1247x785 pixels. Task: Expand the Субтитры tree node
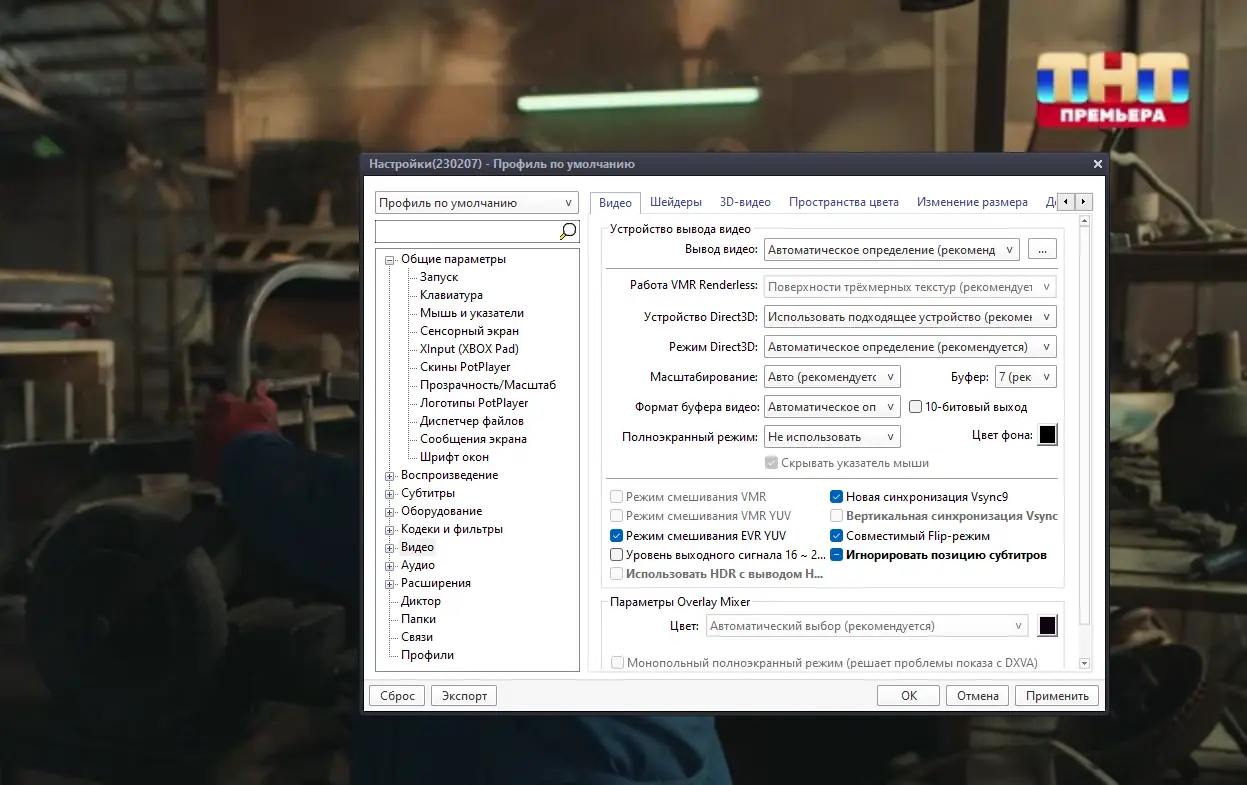click(390, 493)
